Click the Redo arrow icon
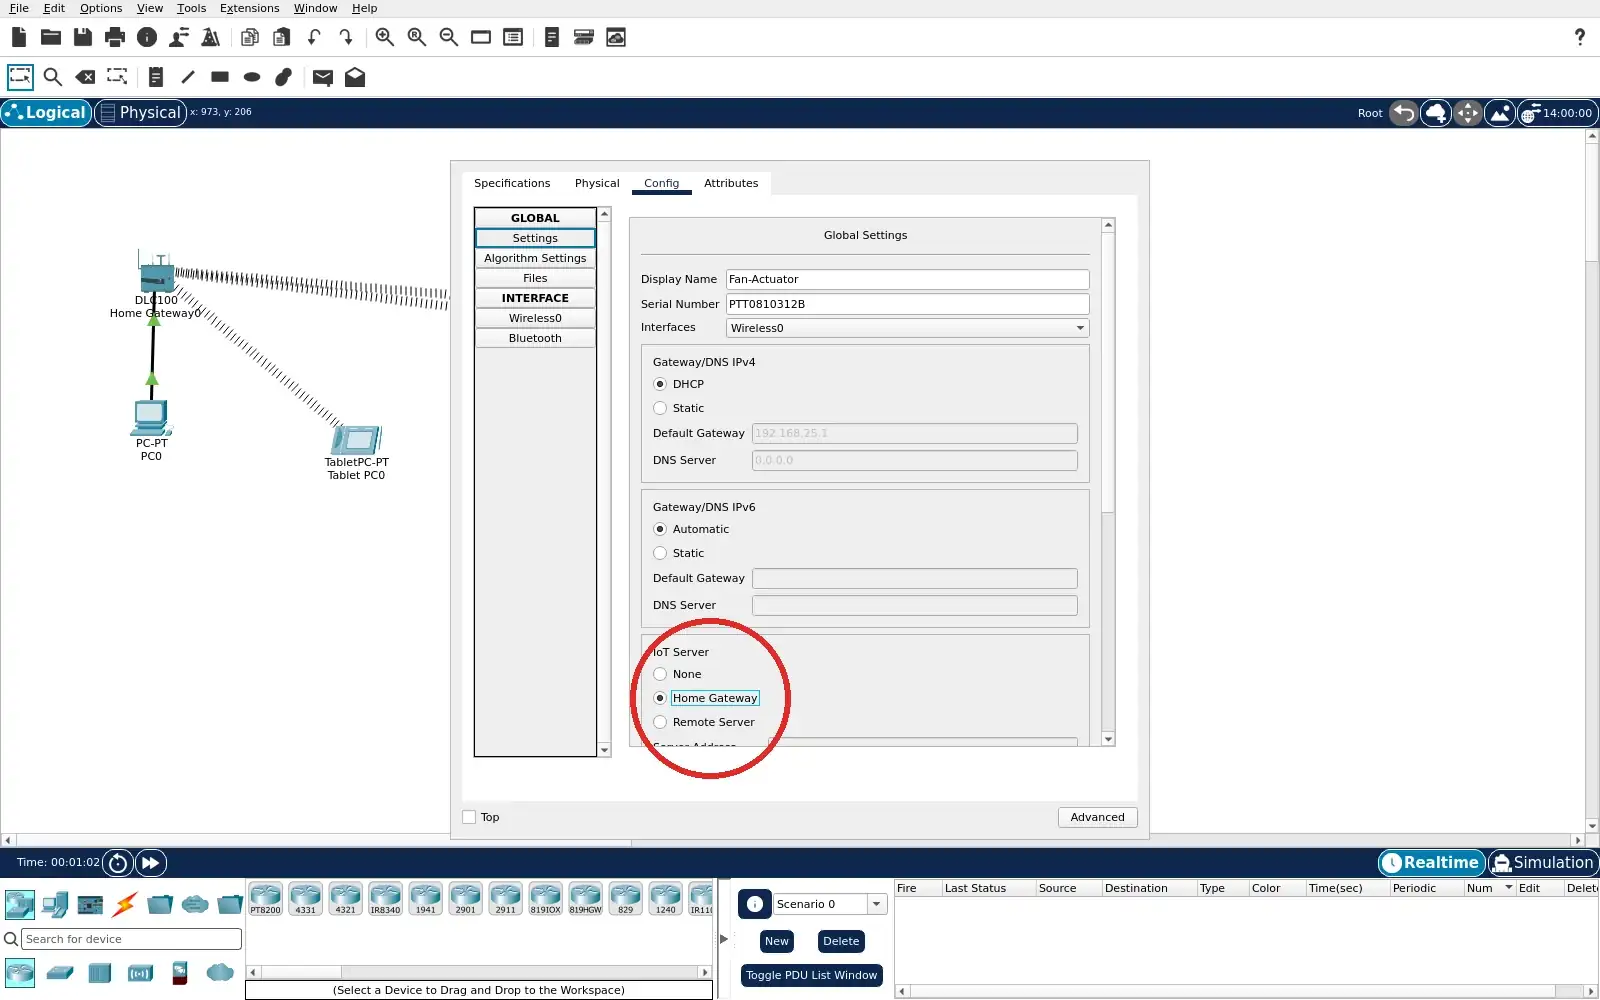 346,37
